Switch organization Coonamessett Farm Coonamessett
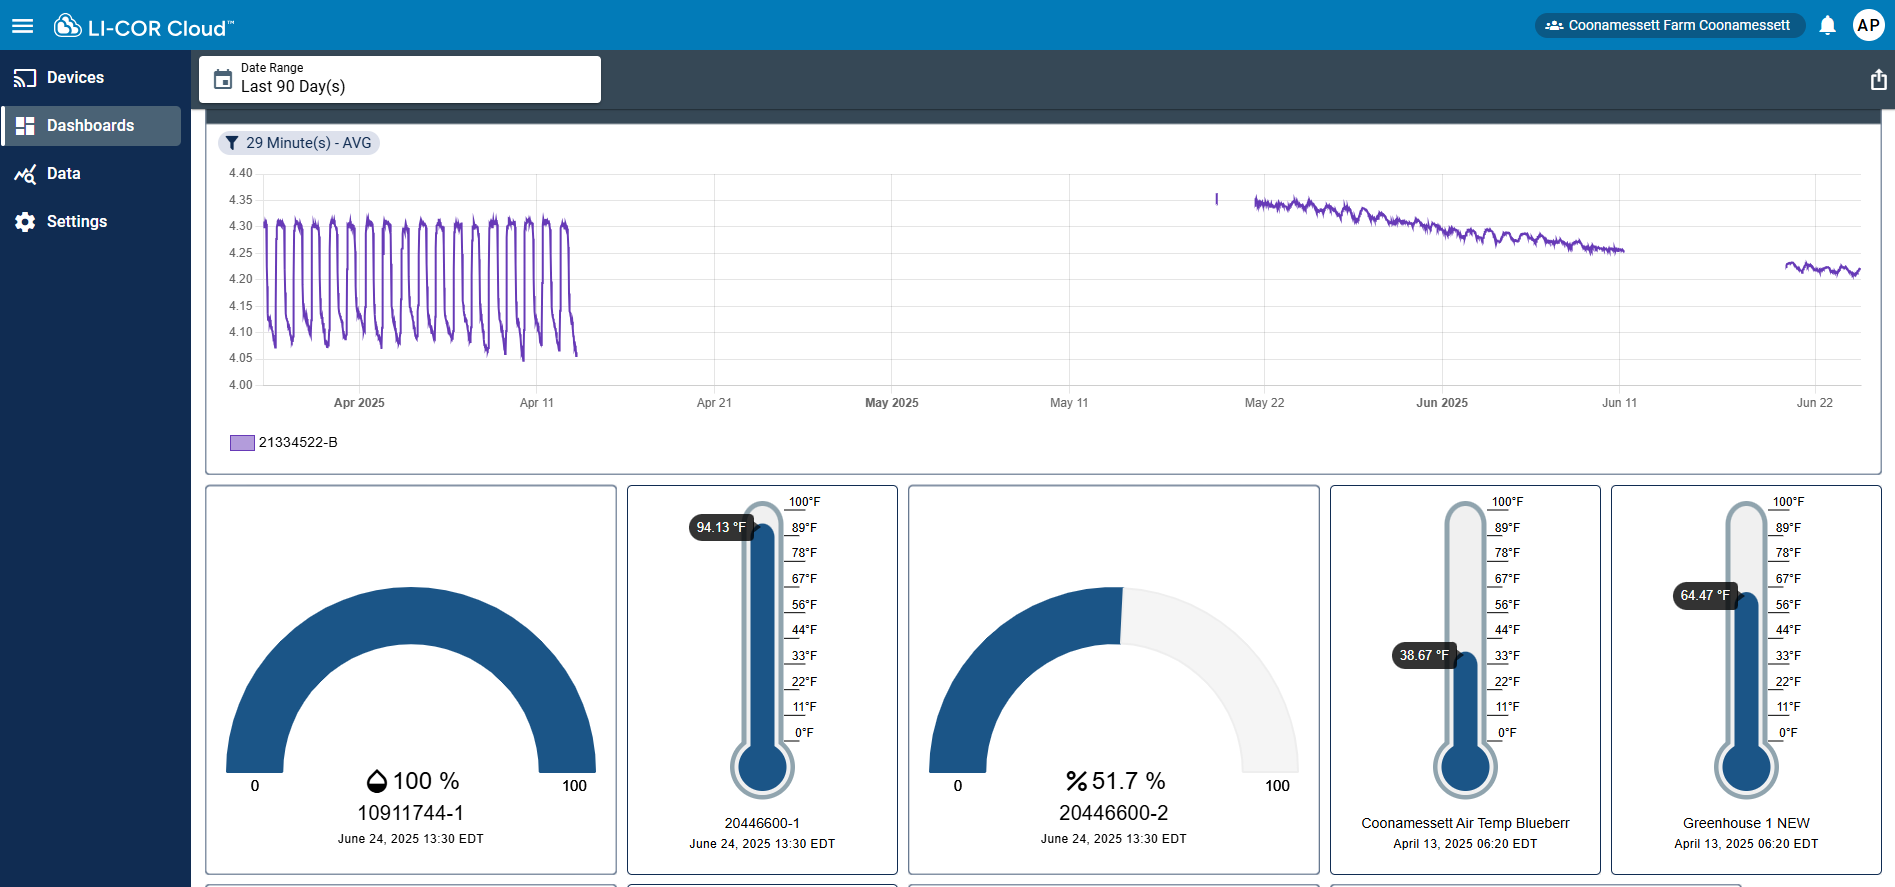 click(x=1670, y=25)
